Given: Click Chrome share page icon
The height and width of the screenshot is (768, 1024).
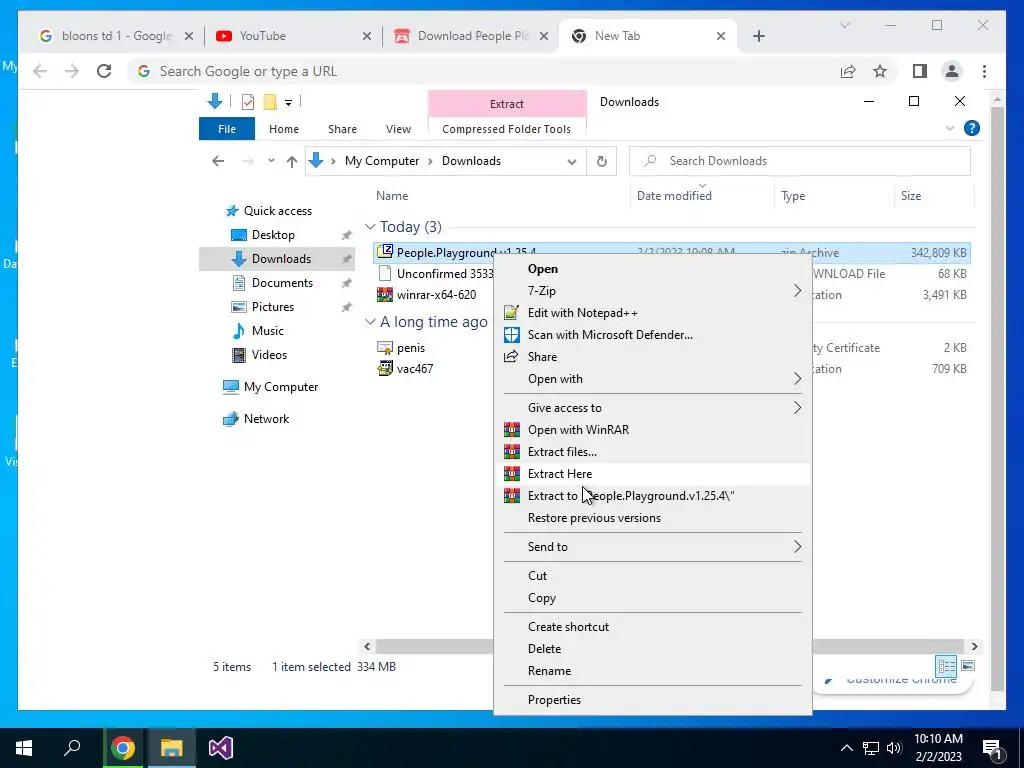Looking at the screenshot, I should click(848, 71).
